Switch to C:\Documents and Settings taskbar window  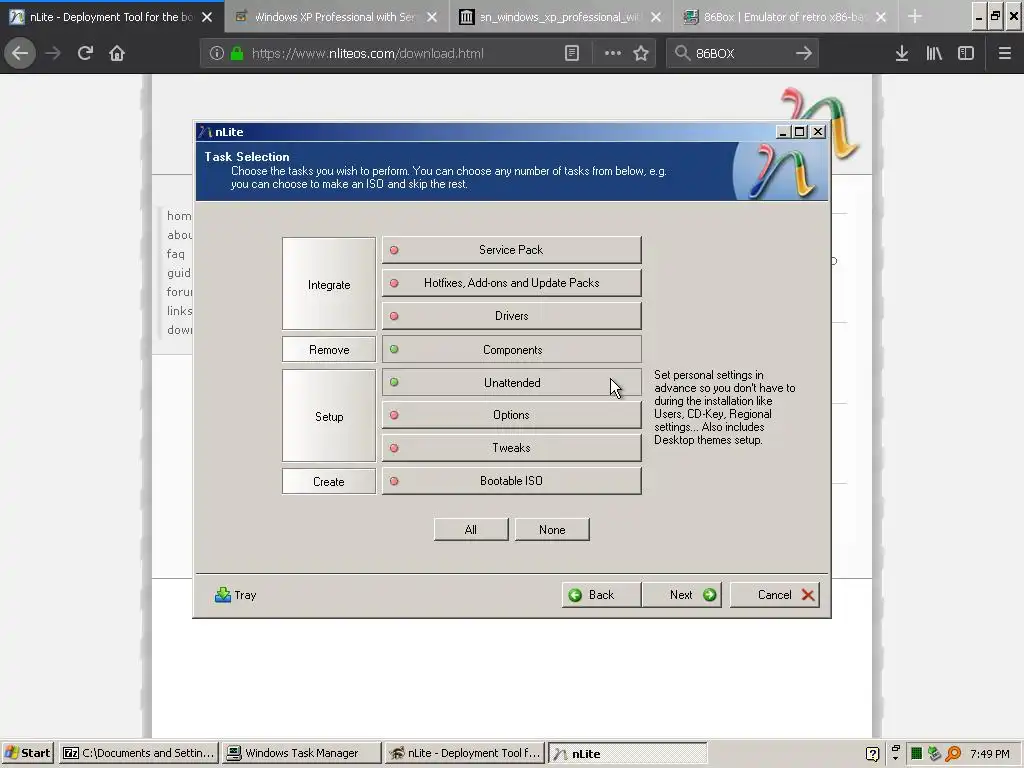[x=139, y=753]
